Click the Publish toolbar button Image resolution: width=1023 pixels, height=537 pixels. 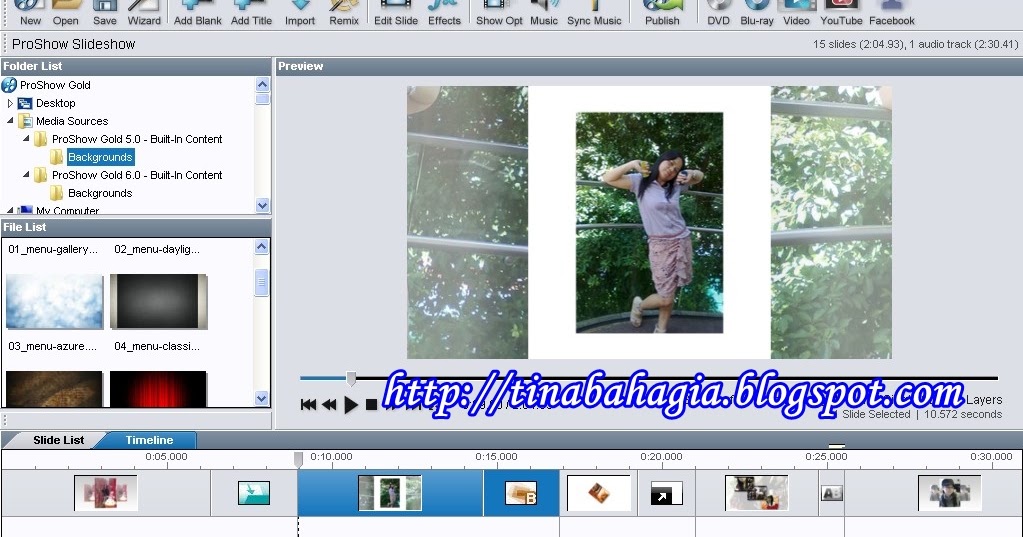tap(662, 13)
